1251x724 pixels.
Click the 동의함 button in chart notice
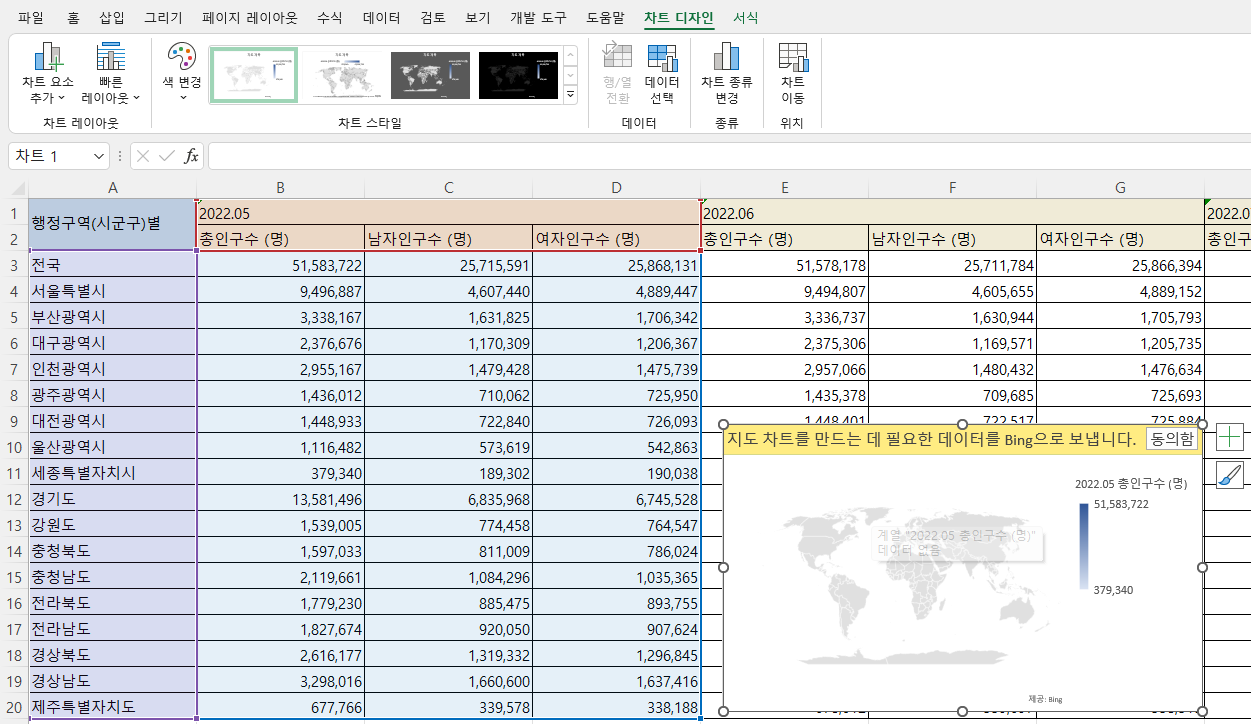pos(1171,438)
